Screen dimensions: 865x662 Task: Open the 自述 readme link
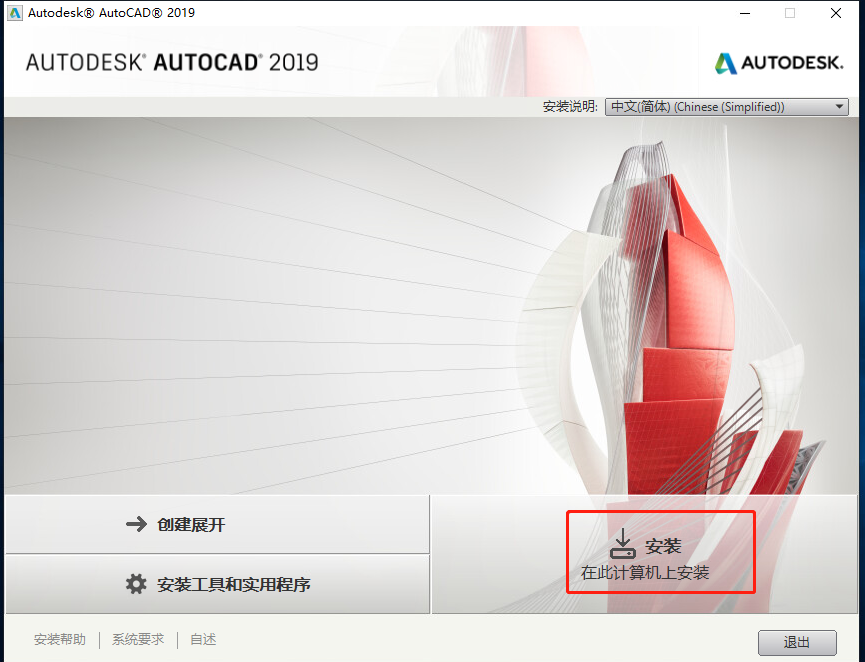pyautogui.click(x=203, y=639)
